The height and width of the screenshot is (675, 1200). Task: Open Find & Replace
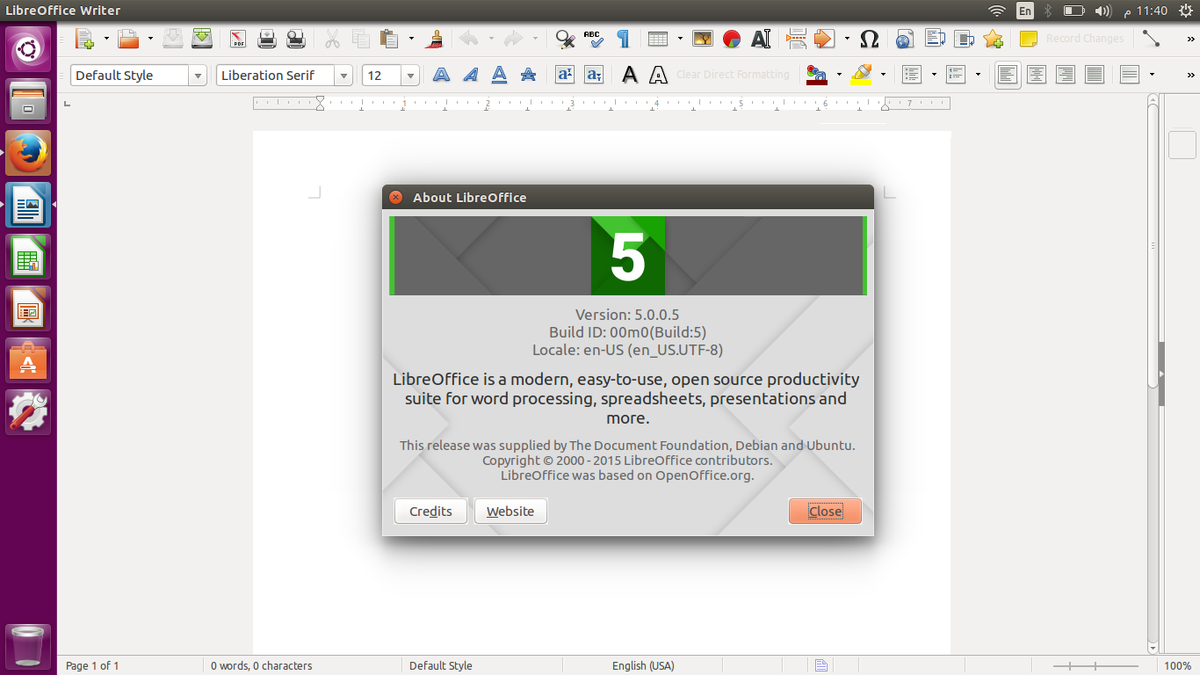point(565,39)
